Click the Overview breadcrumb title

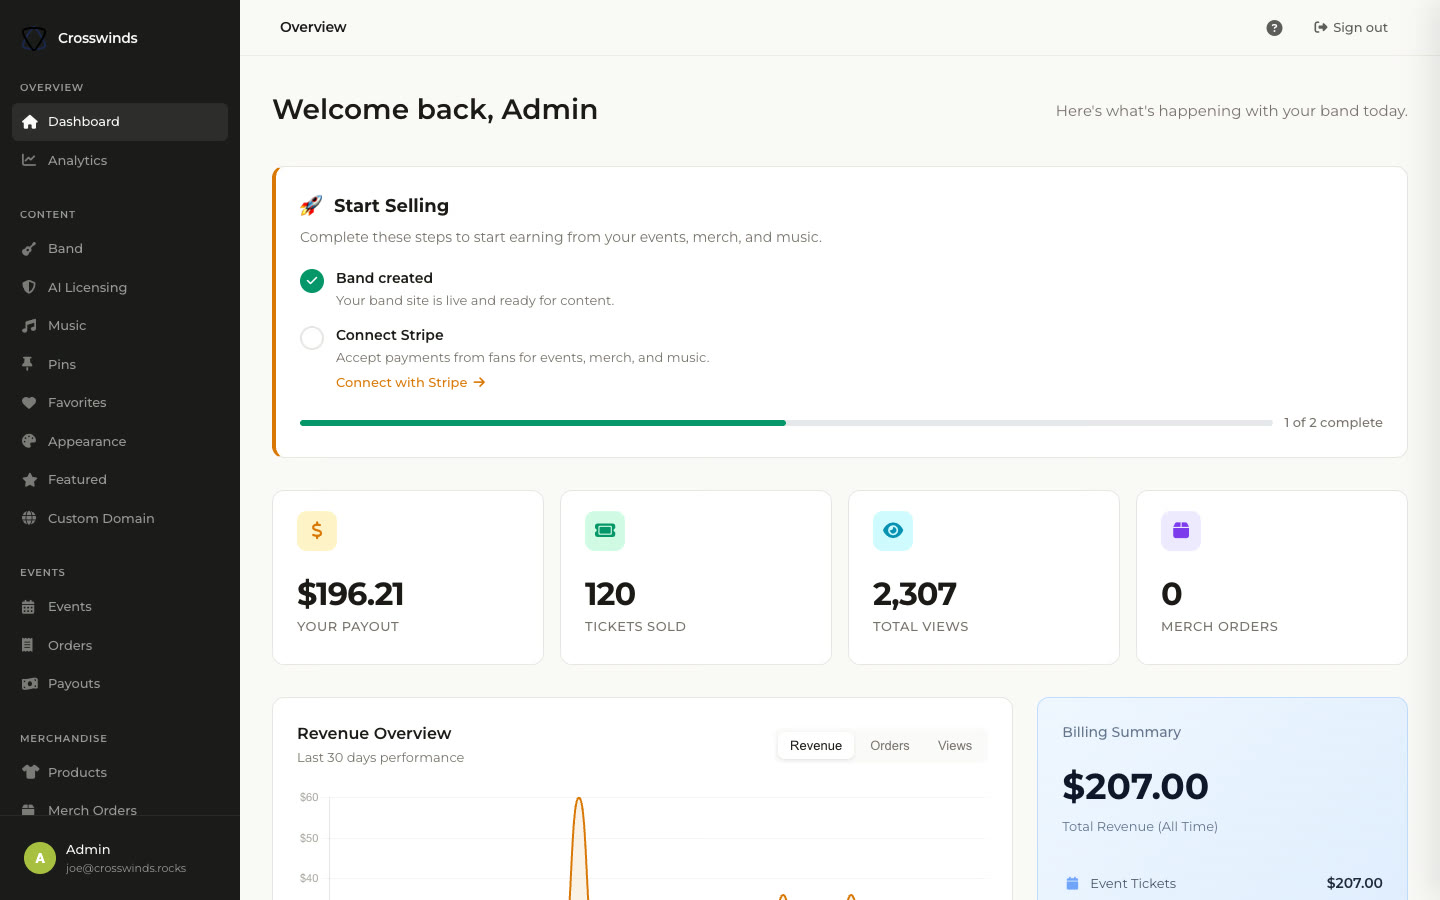pos(313,27)
